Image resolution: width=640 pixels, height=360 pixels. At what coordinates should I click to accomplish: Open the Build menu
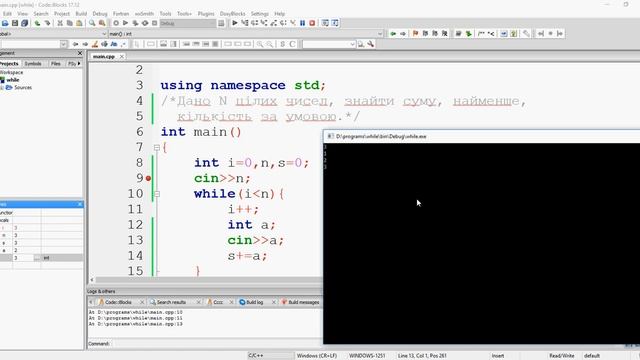(x=81, y=13)
